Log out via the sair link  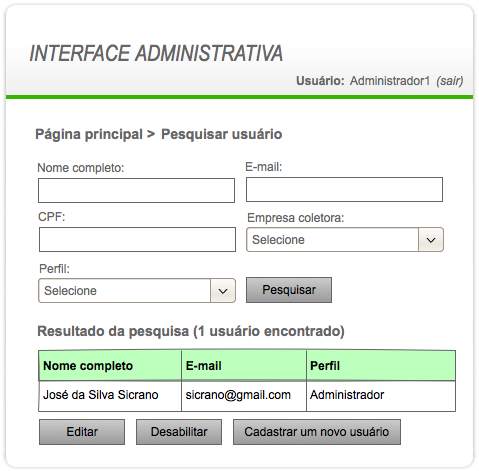click(x=450, y=81)
